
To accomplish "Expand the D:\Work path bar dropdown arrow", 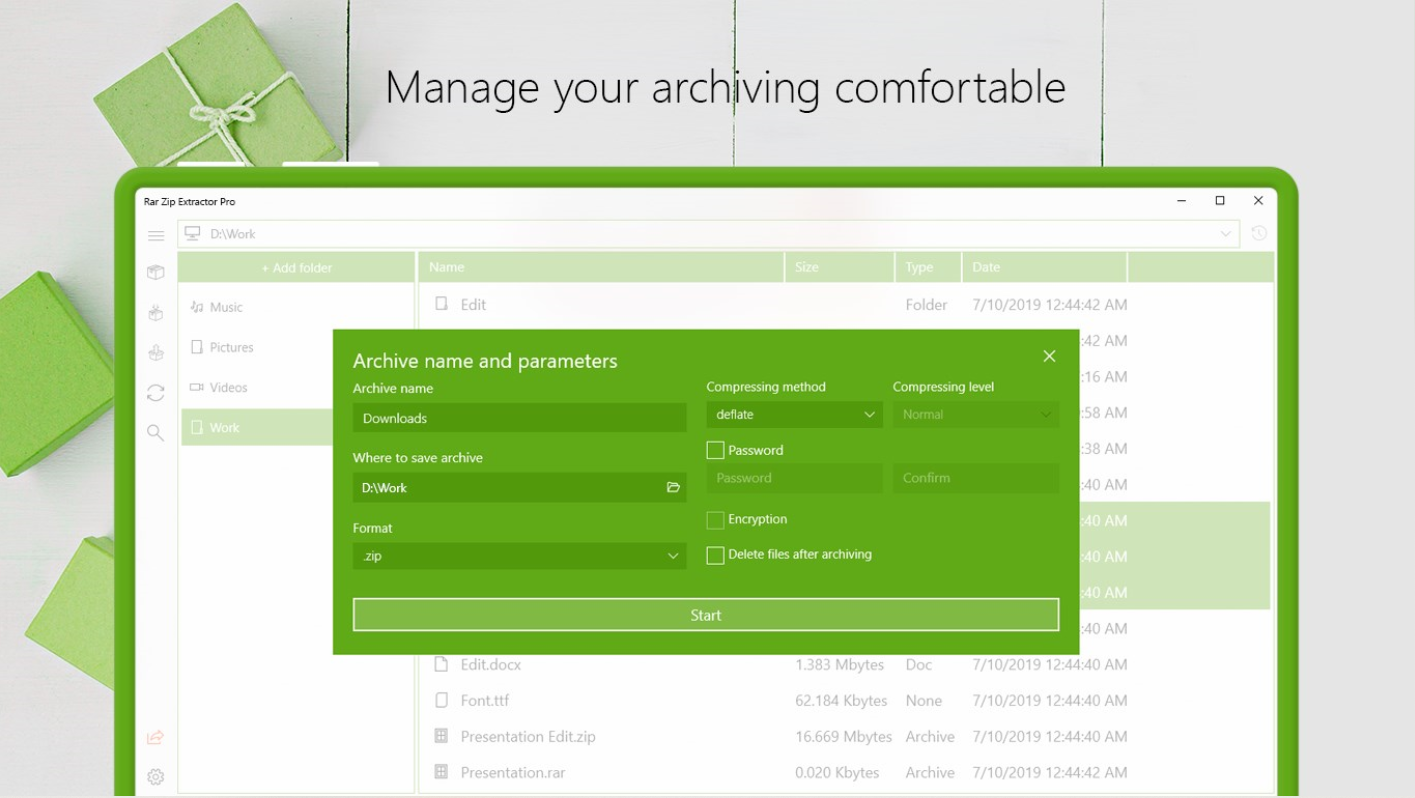I will [x=1226, y=234].
